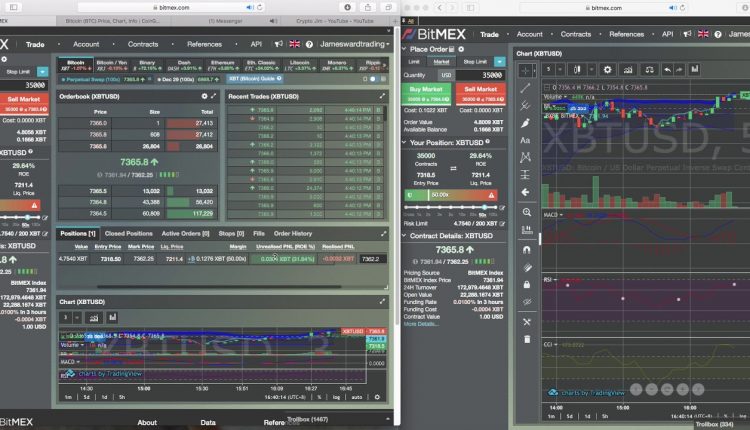Select the pitchfork tool in right chart toolbar
The height and width of the screenshot is (430, 750).
pyautogui.click(x=525, y=105)
